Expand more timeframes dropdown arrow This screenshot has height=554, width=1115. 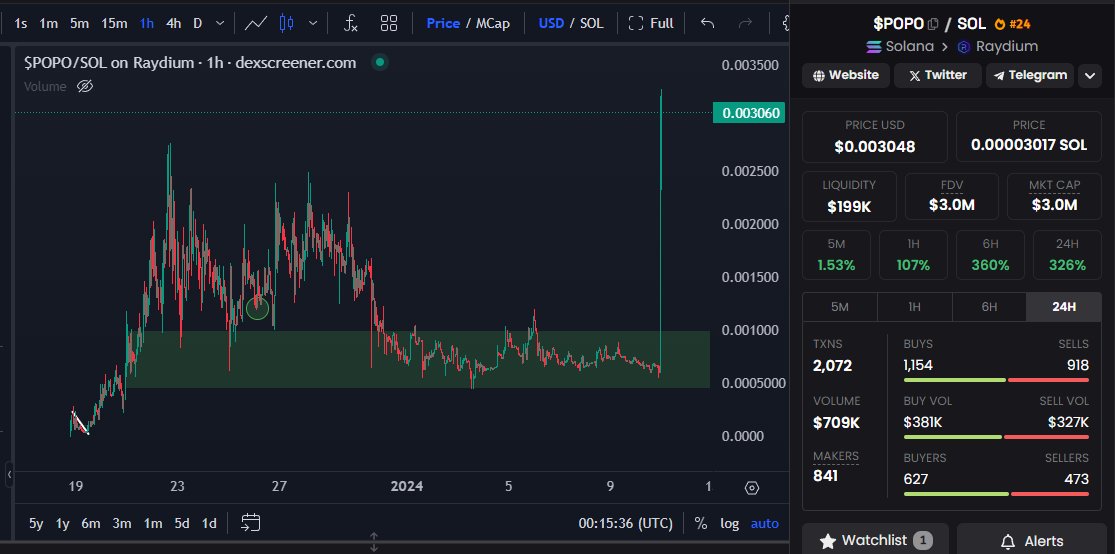tap(220, 23)
